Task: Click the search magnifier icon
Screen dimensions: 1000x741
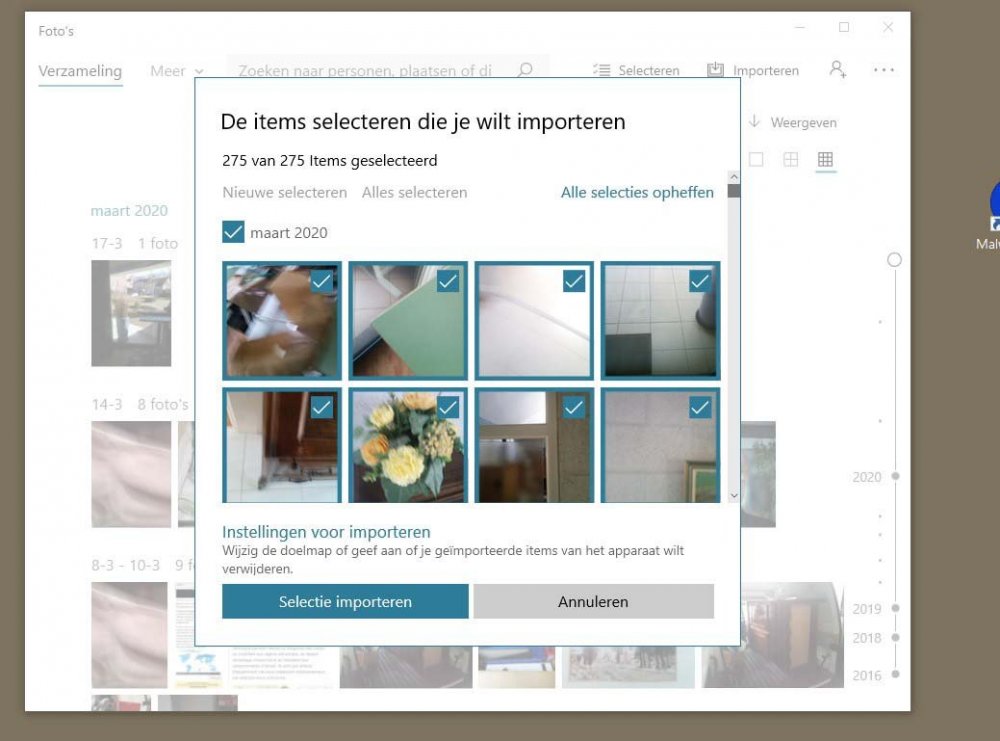Action: [525, 70]
